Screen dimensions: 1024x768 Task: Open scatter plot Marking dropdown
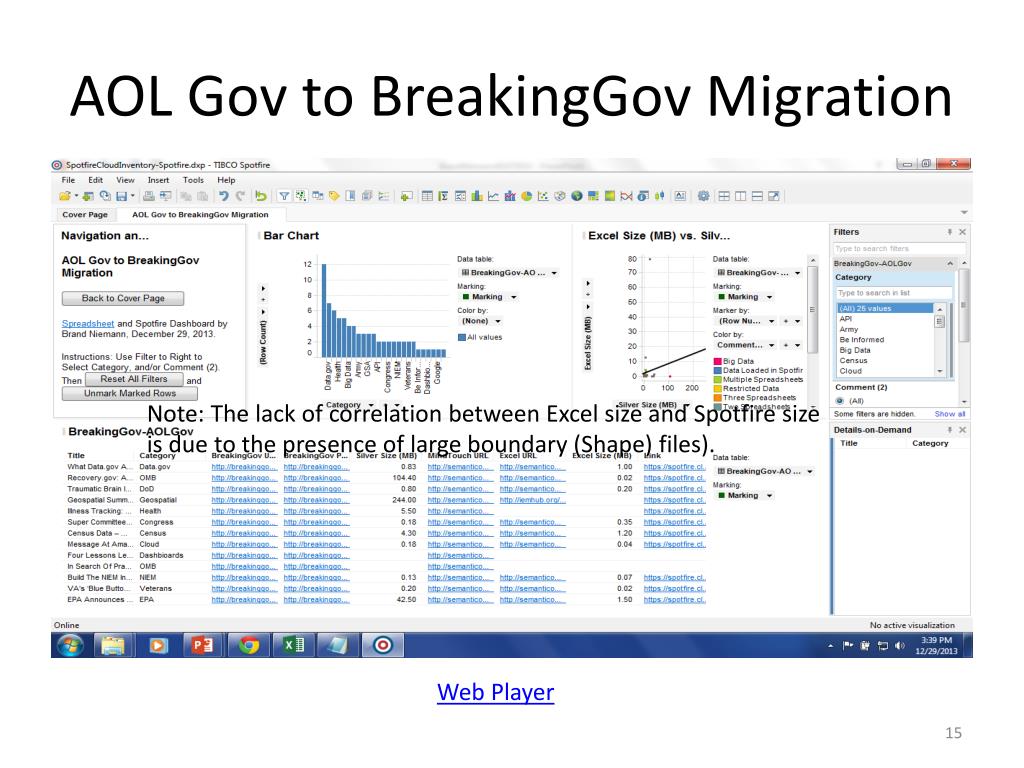(769, 297)
